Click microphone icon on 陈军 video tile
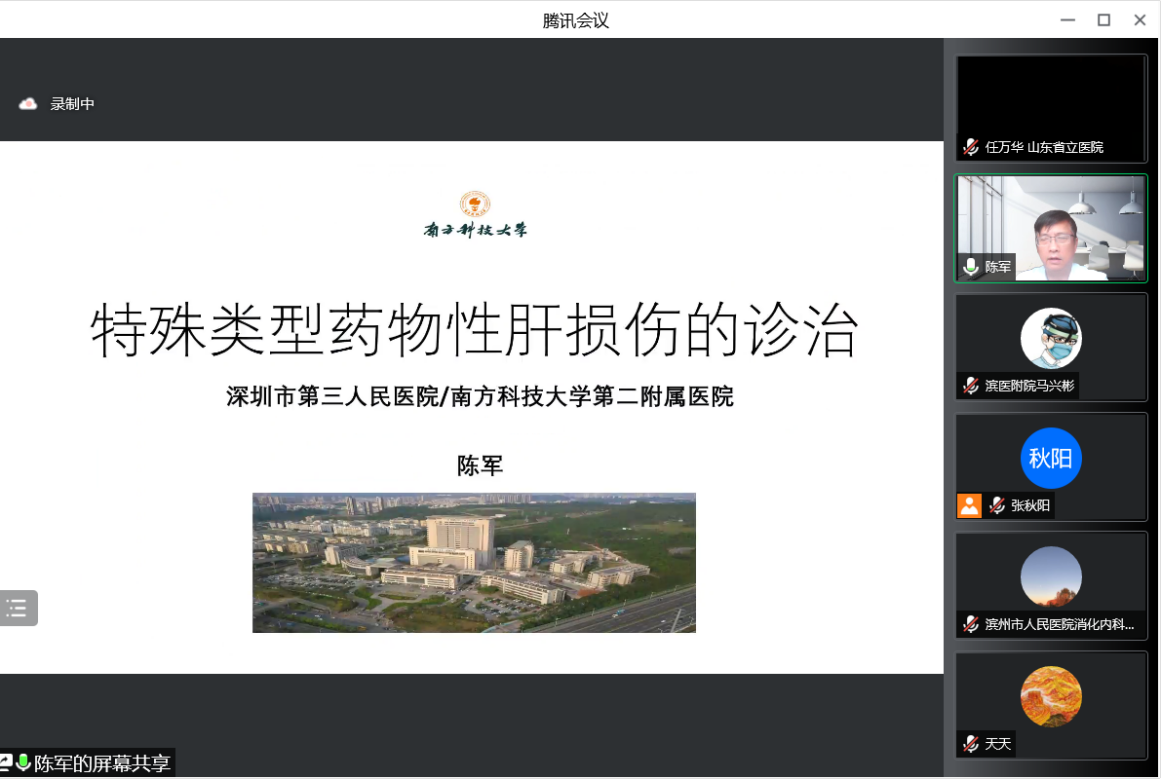The image size is (1161, 779). pos(970,267)
